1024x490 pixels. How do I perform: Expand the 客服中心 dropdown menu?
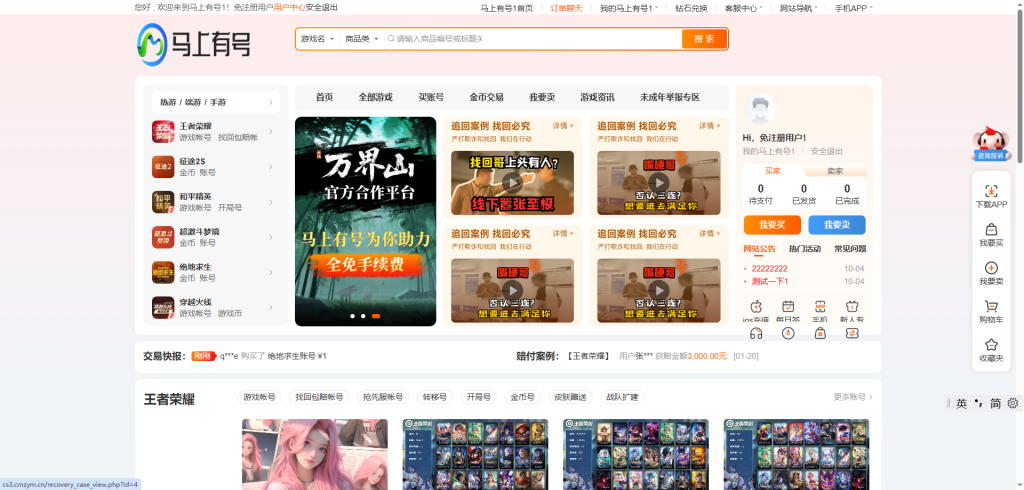743,8
